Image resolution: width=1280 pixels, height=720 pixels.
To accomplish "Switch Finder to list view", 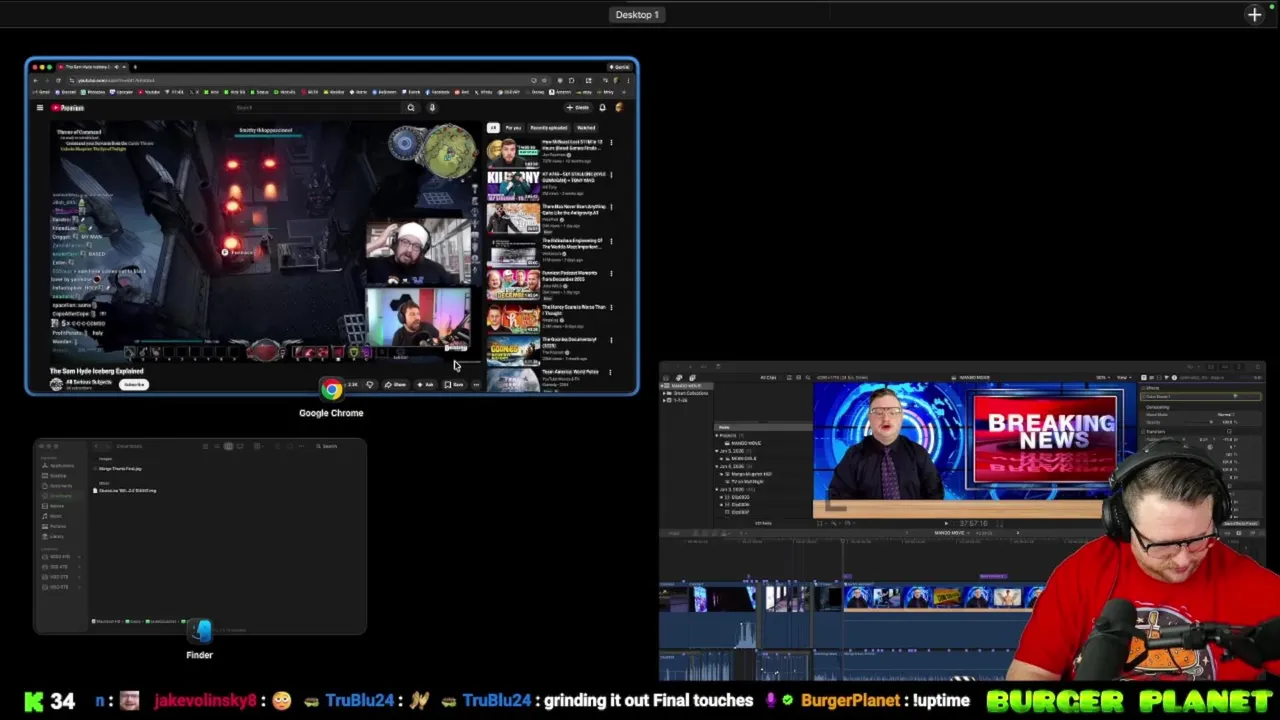I will pyautogui.click(x=217, y=446).
